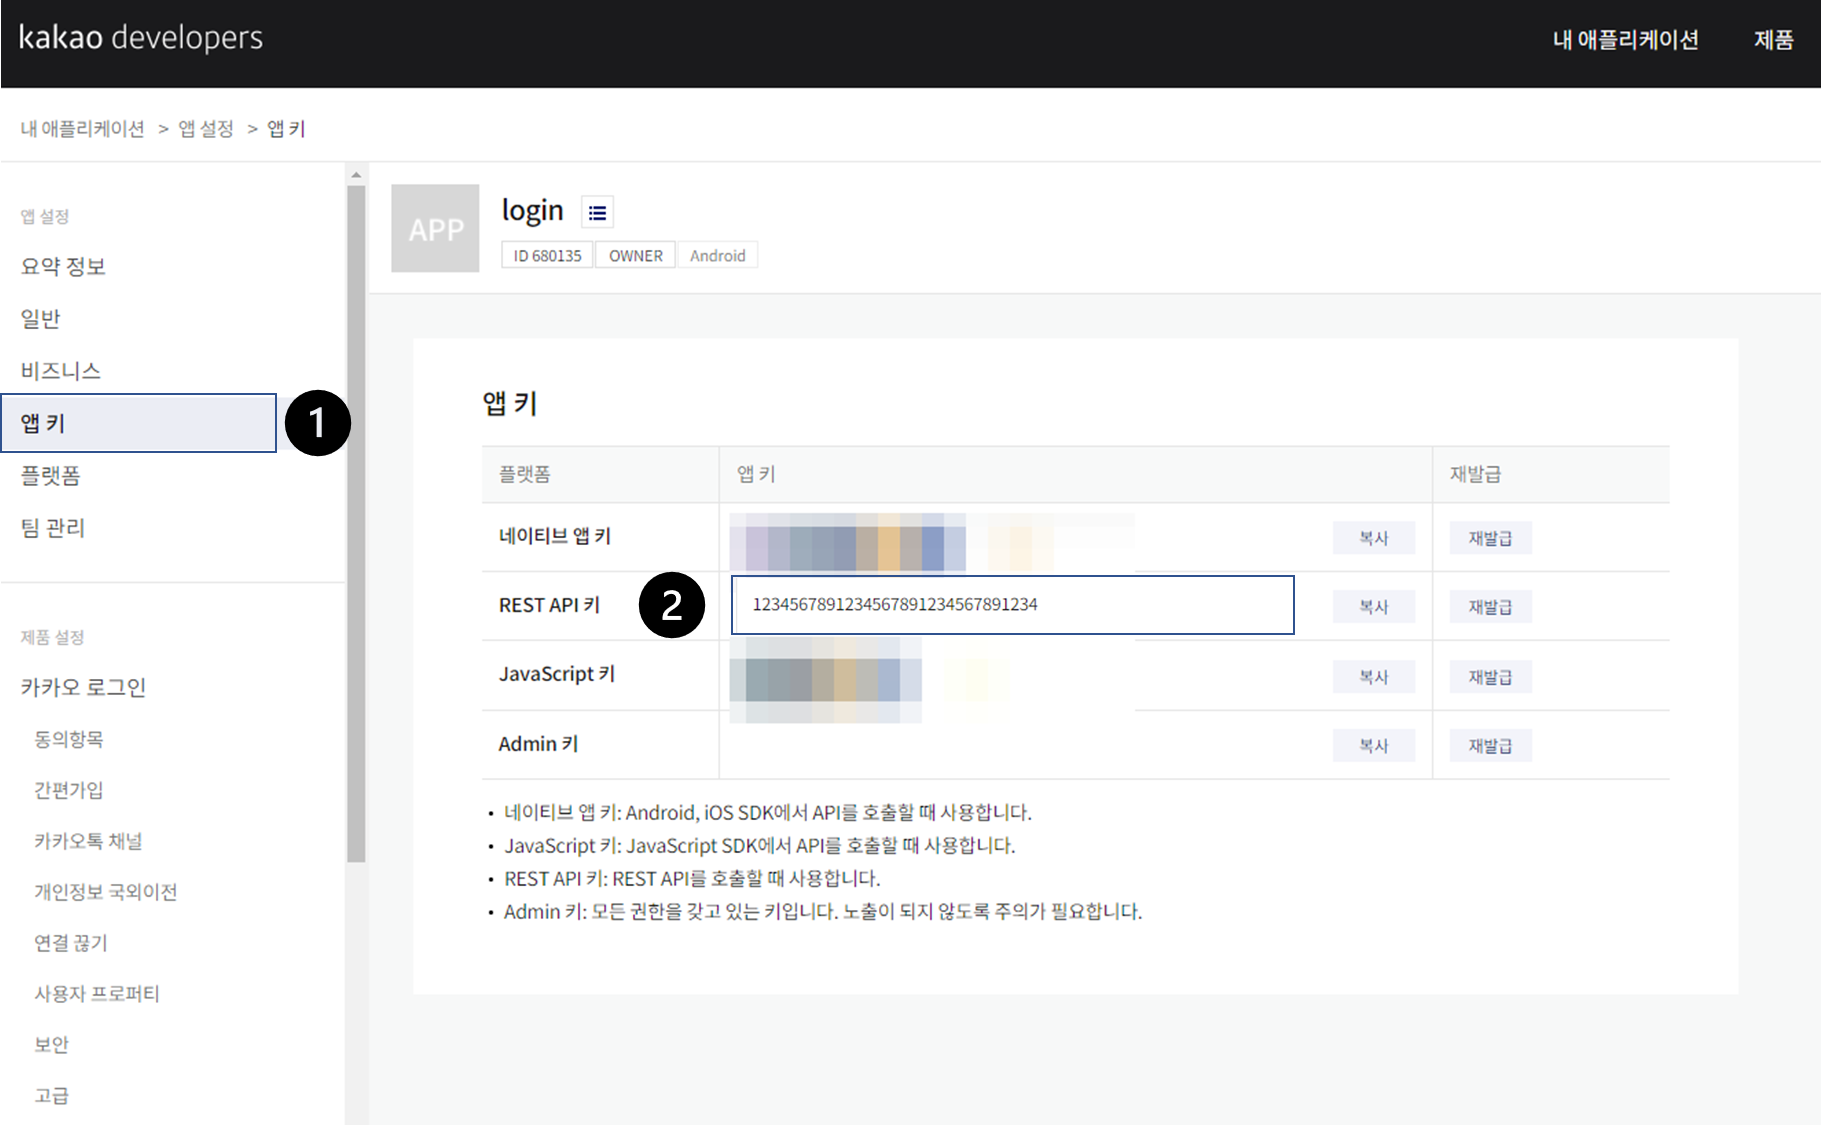Viewport: 1821px width, 1125px height.
Task: Select 앱 키 in the sidebar
Action: pos(139,423)
